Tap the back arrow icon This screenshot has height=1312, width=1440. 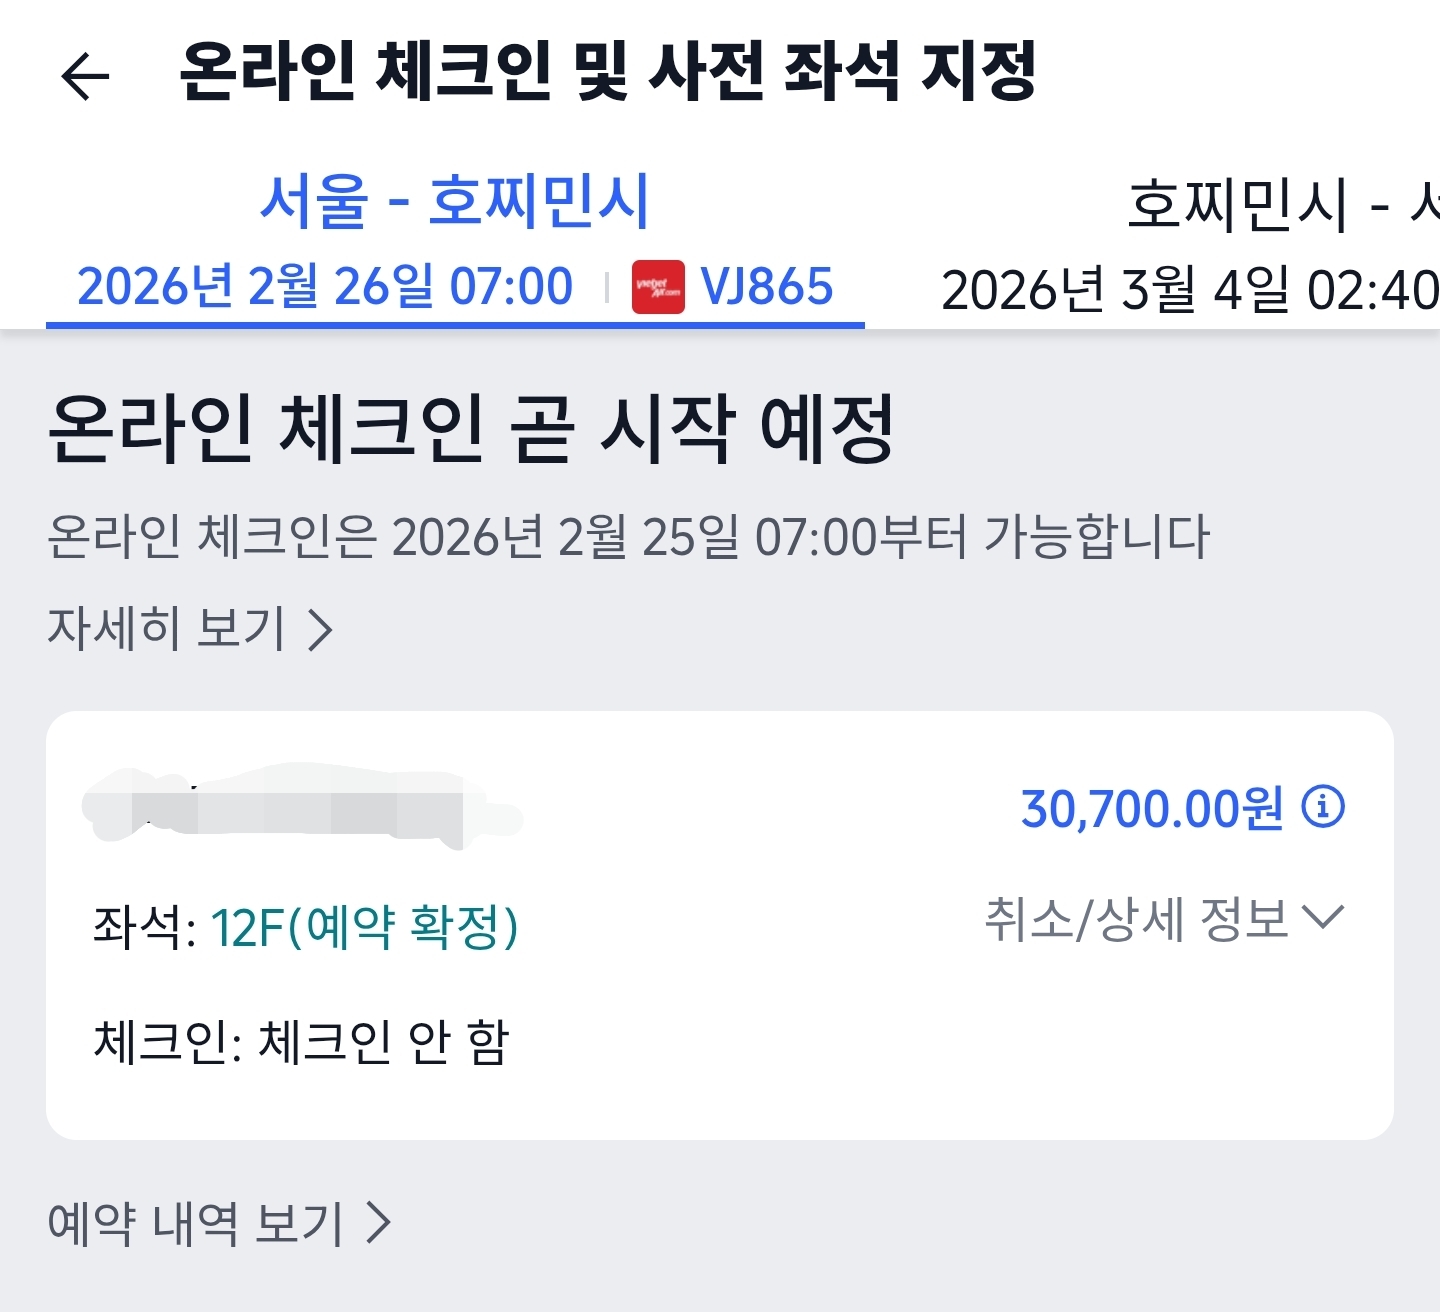84,76
